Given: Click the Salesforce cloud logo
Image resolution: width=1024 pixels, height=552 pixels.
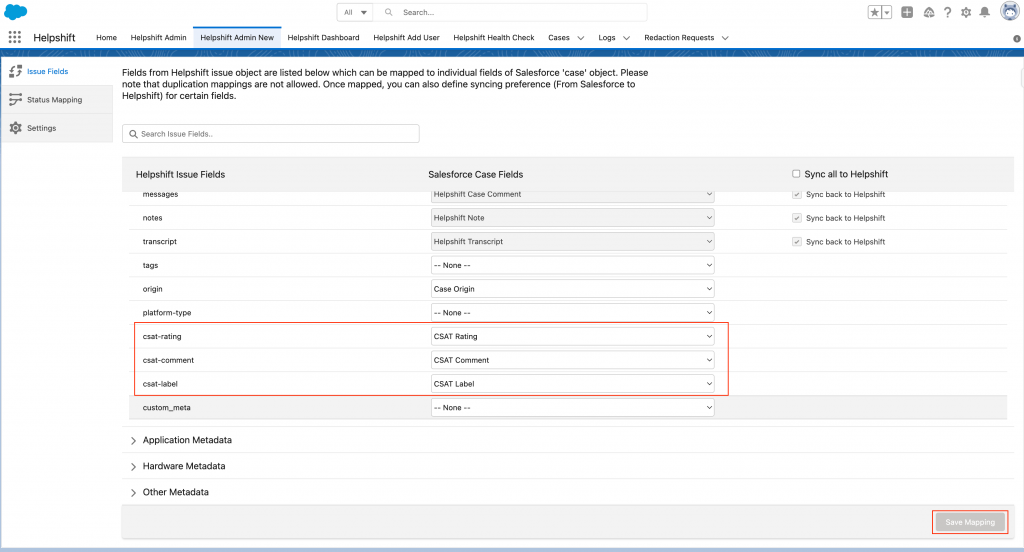Looking at the screenshot, I should tap(16, 12).
